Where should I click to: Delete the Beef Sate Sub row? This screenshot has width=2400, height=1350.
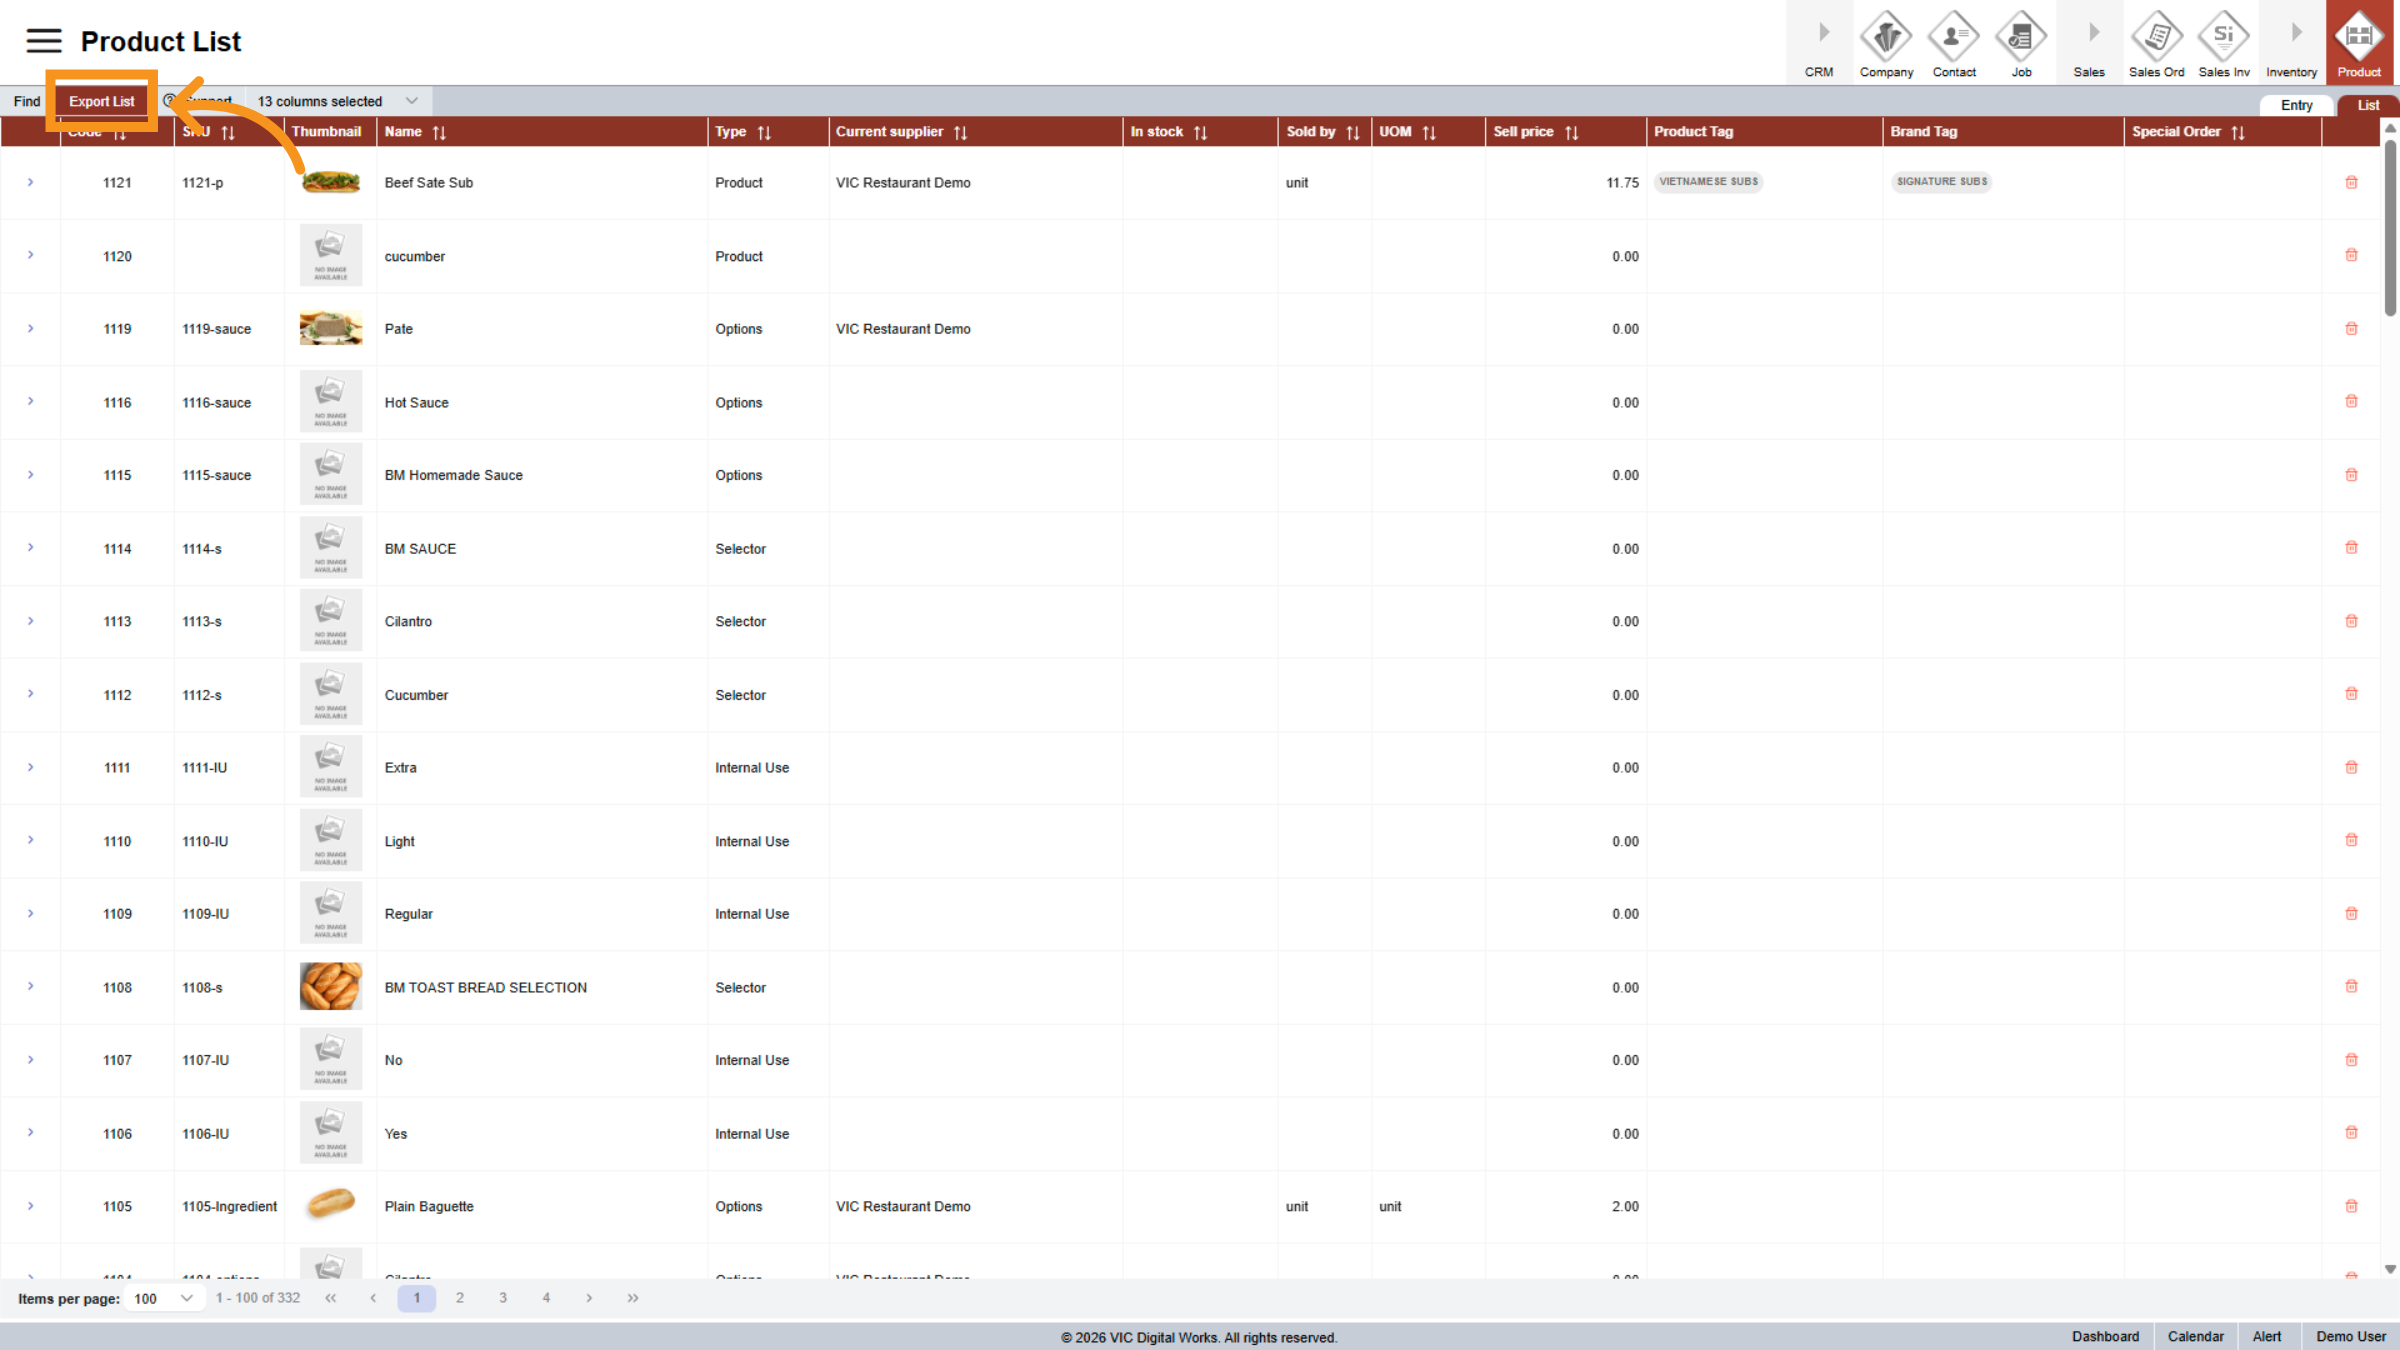(x=2351, y=182)
